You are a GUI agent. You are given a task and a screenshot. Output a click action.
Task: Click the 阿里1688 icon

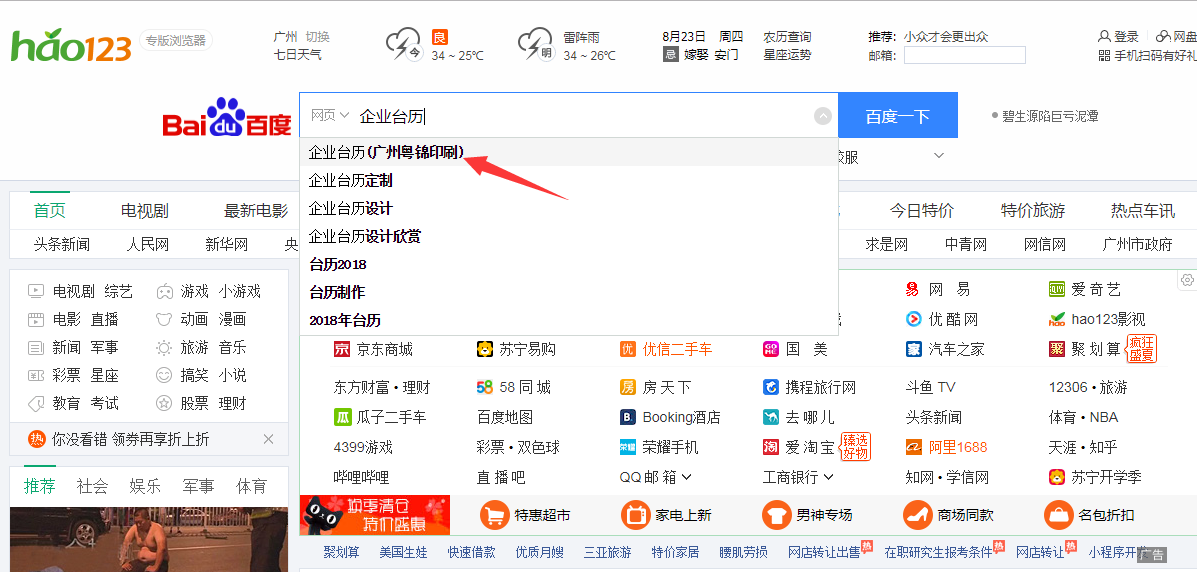point(914,447)
